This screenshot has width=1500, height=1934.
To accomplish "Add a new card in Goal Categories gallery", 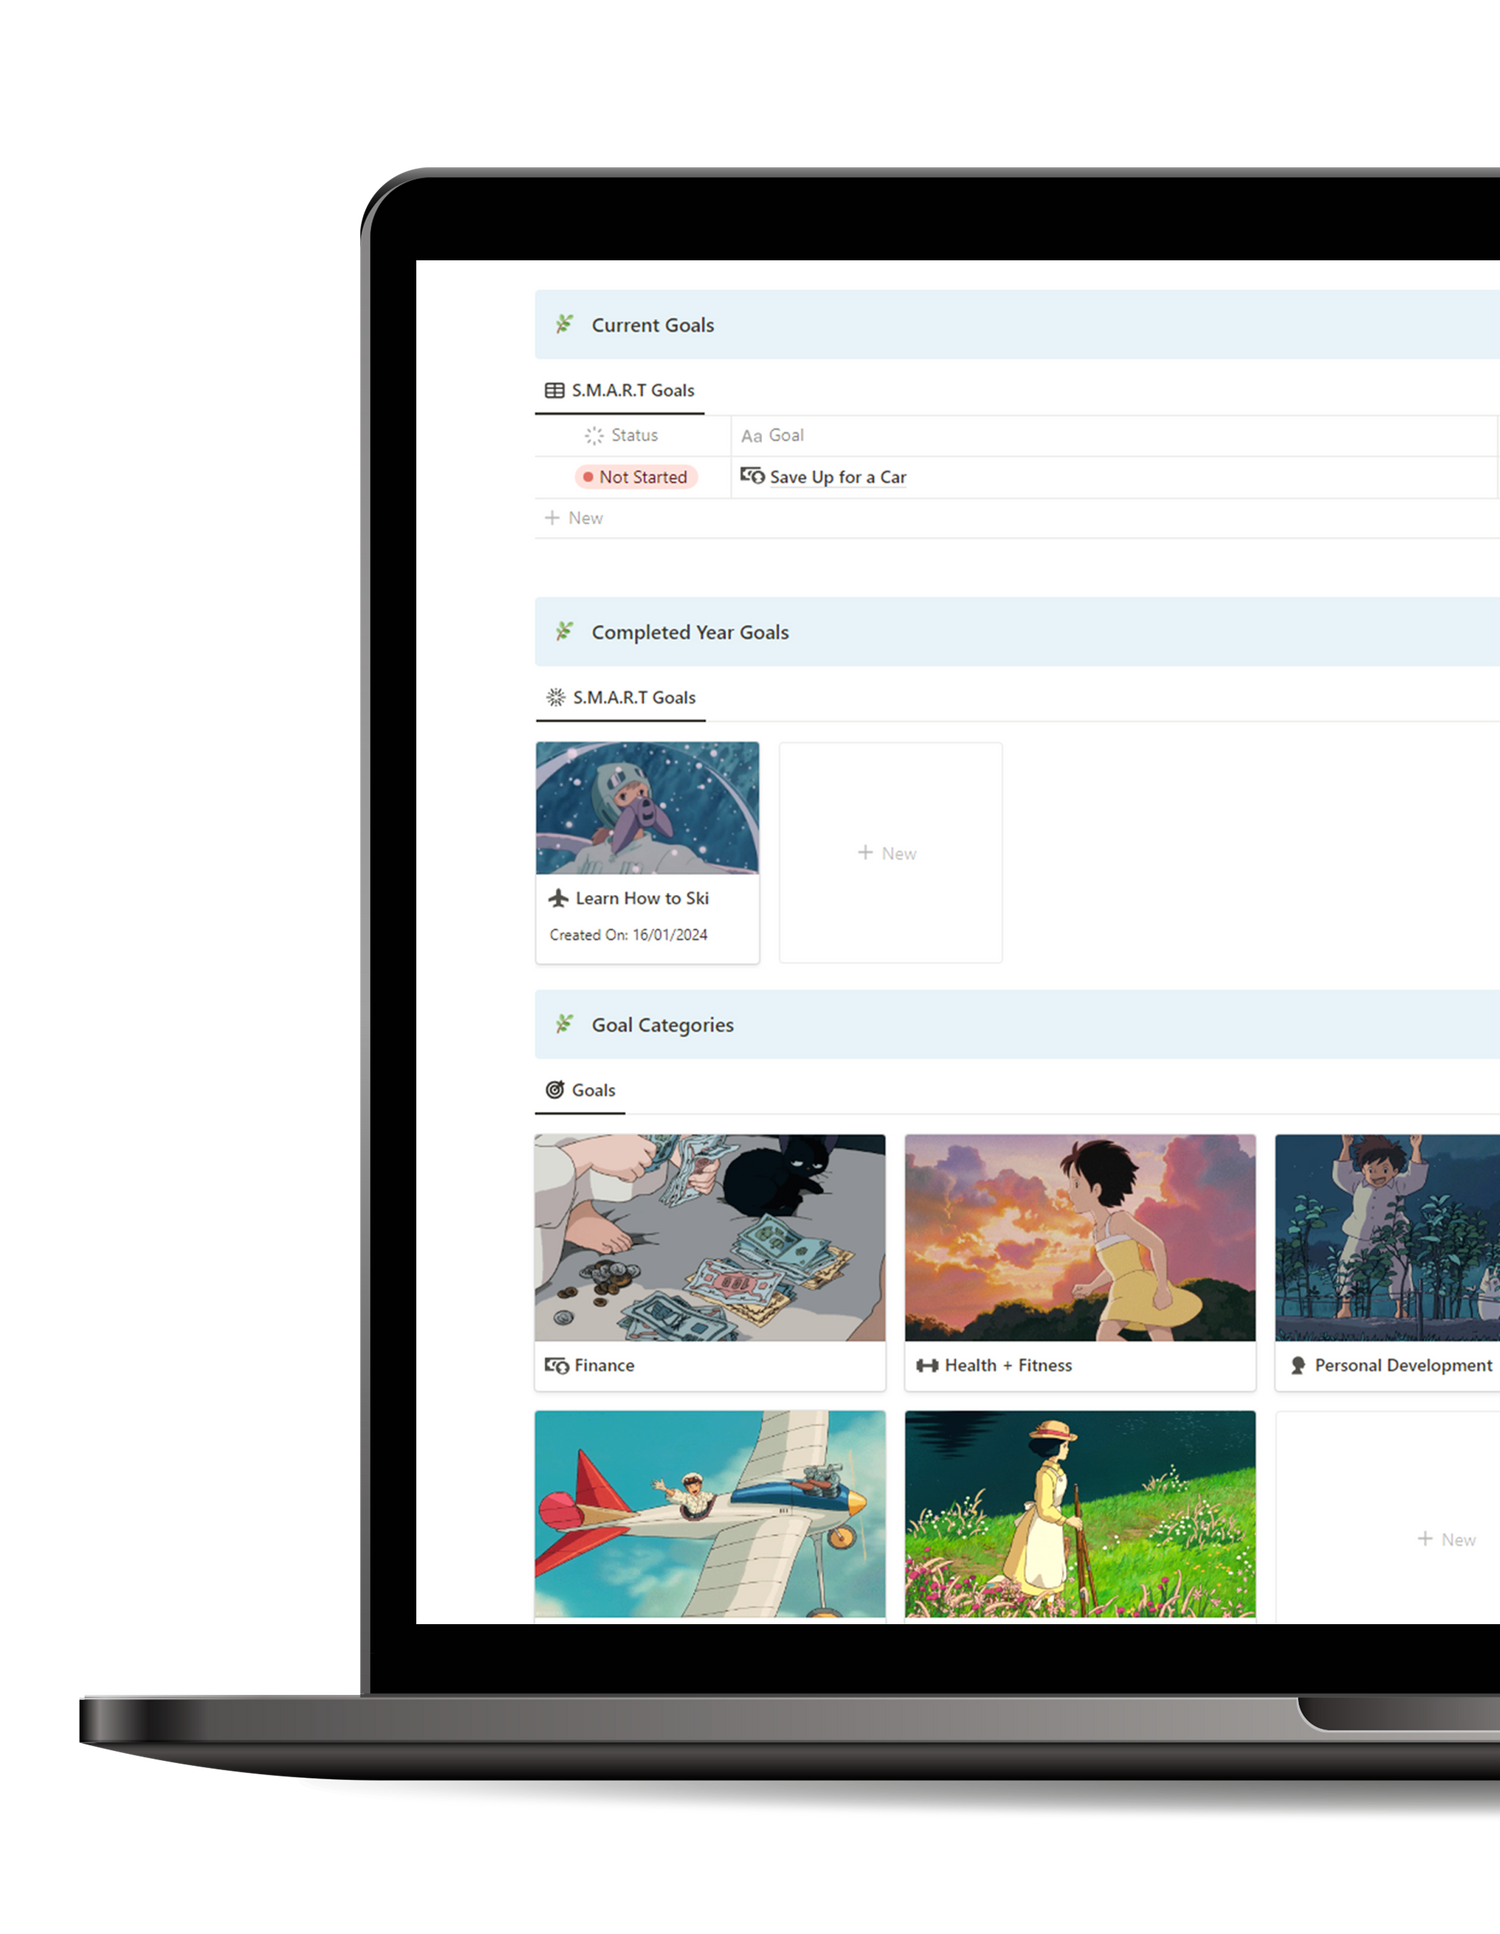I will coord(1446,1539).
